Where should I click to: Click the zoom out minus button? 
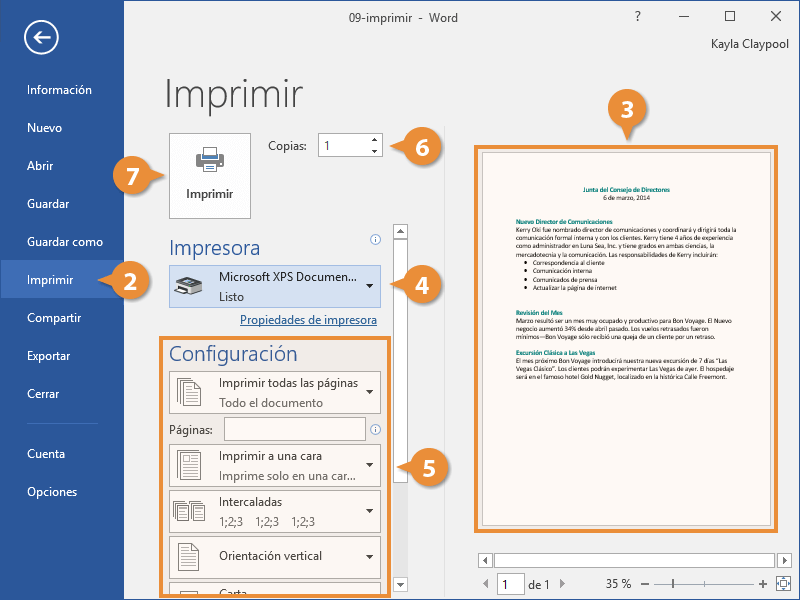point(645,584)
